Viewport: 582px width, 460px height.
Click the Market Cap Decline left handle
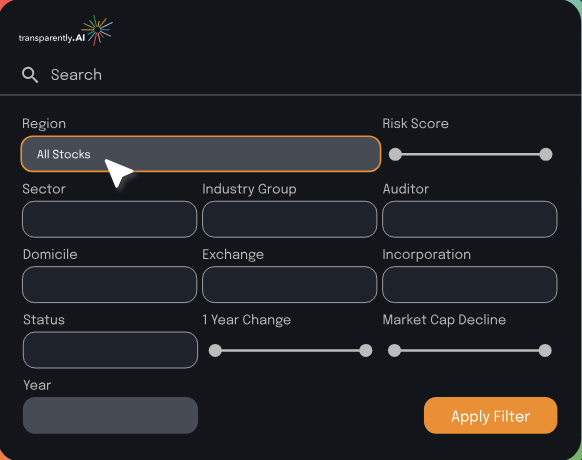[x=395, y=350]
